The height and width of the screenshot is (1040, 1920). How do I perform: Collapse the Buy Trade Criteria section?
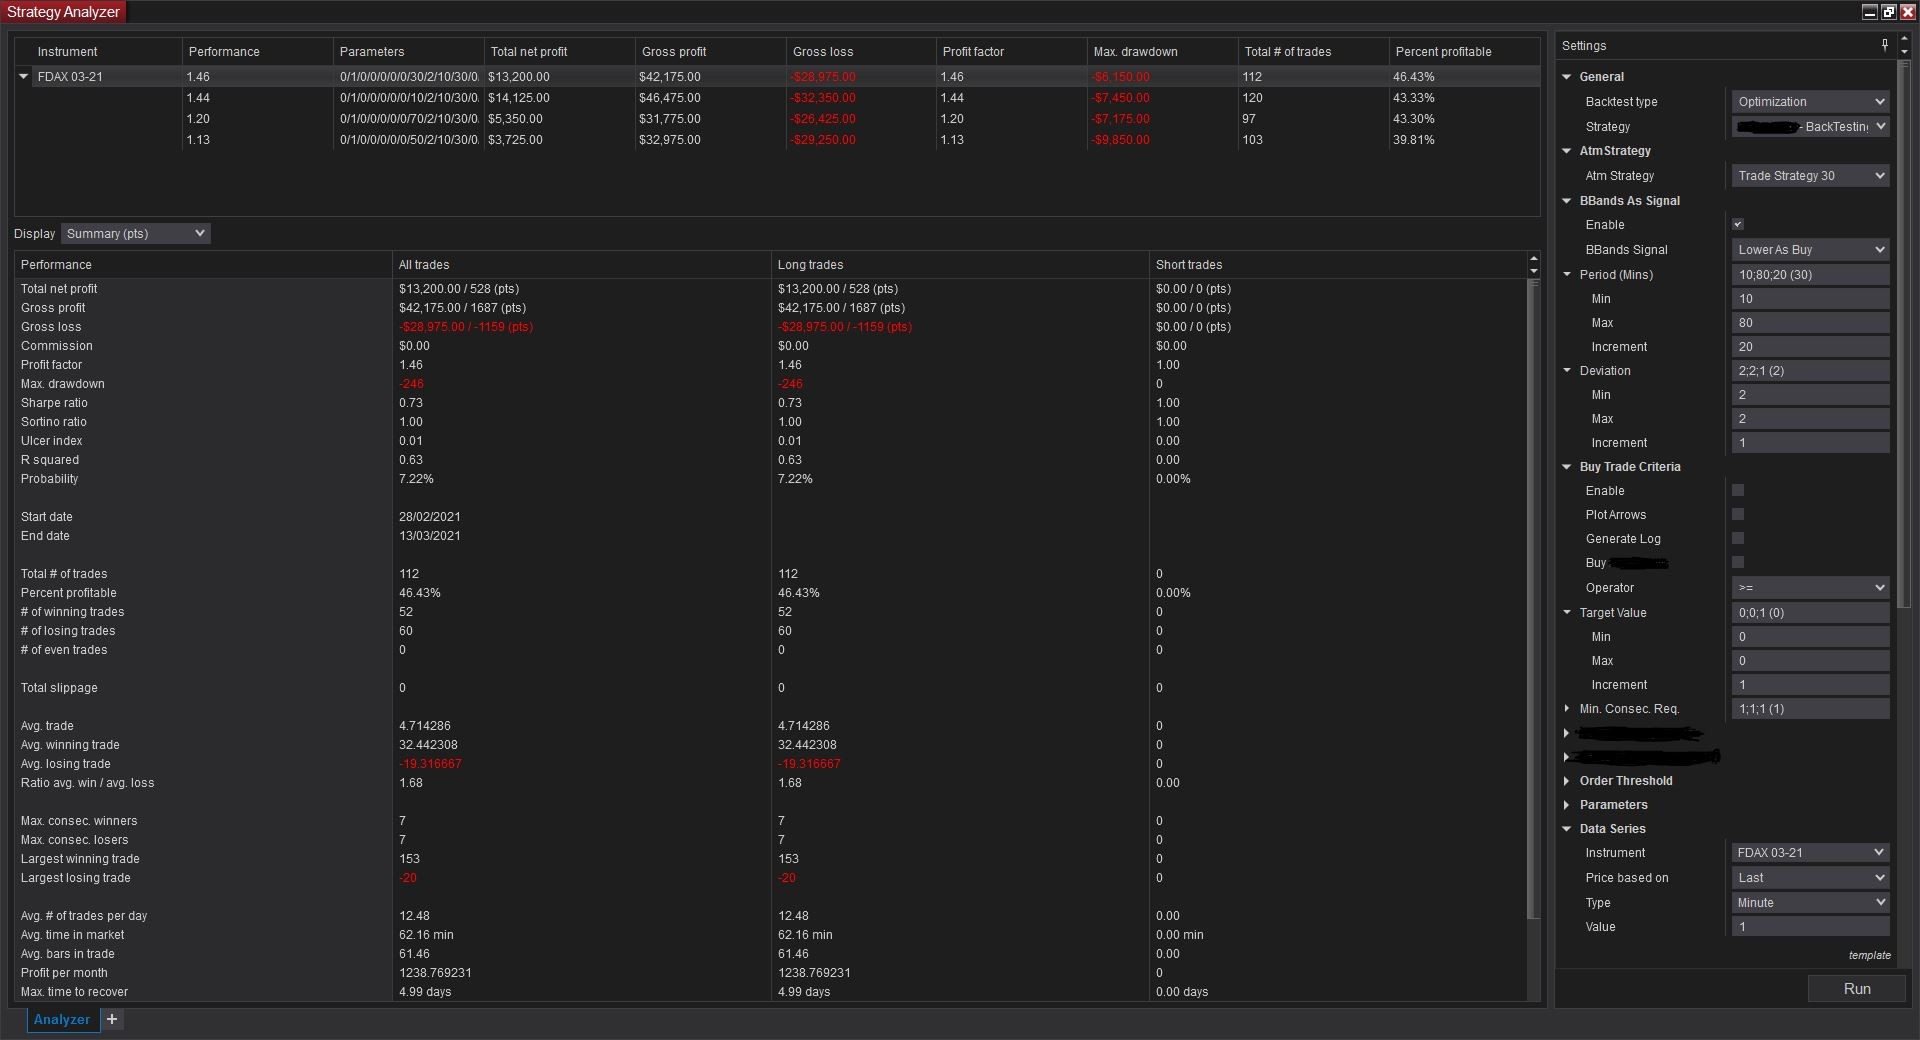(1567, 467)
